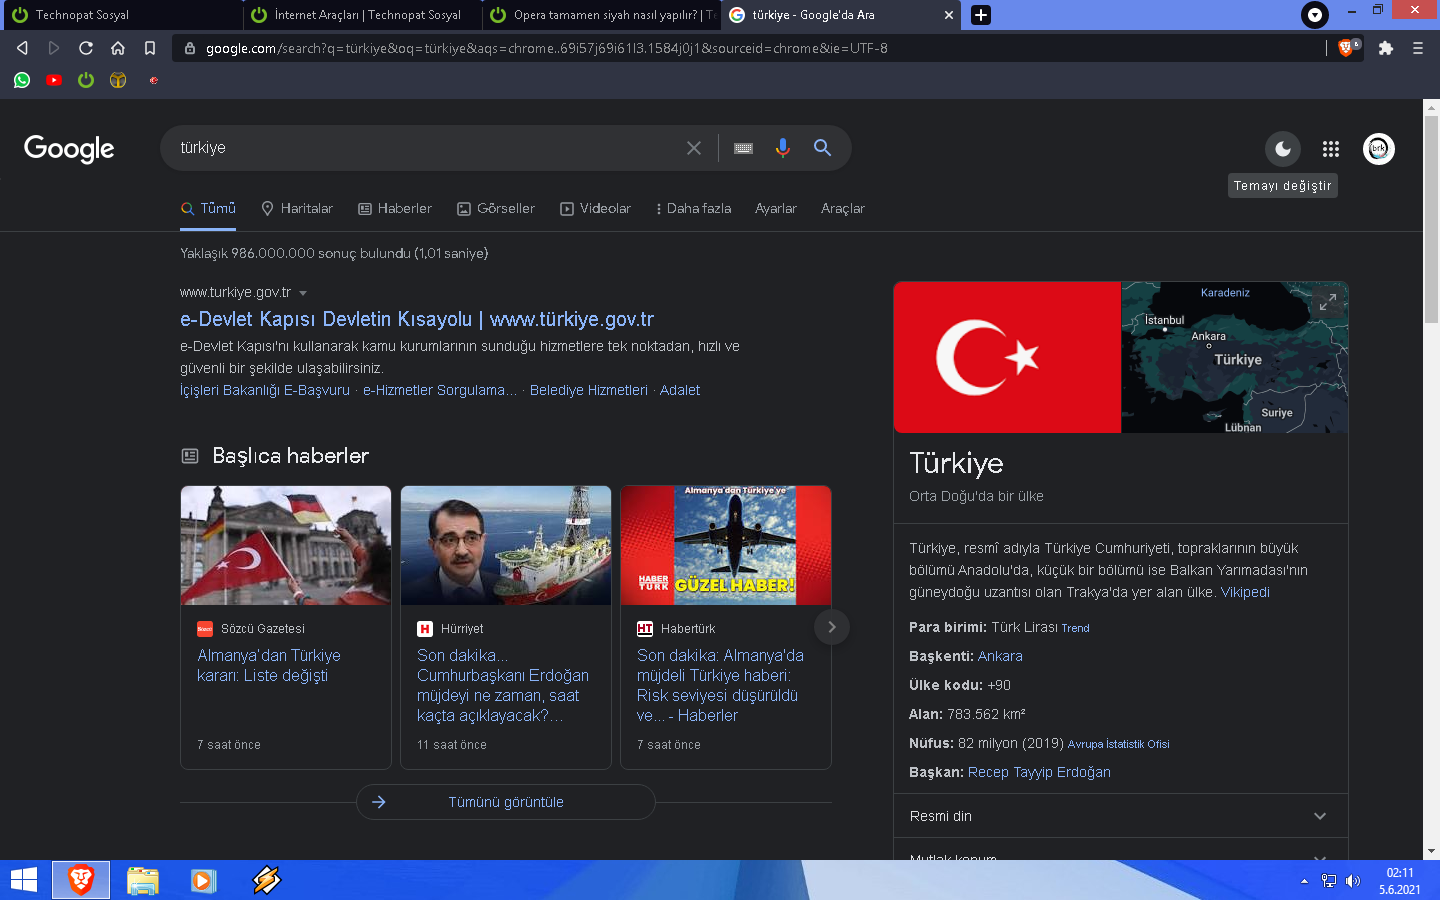Open the Google apps grid
This screenshot has height=900, width=1440.
(x=1330, y=149)
